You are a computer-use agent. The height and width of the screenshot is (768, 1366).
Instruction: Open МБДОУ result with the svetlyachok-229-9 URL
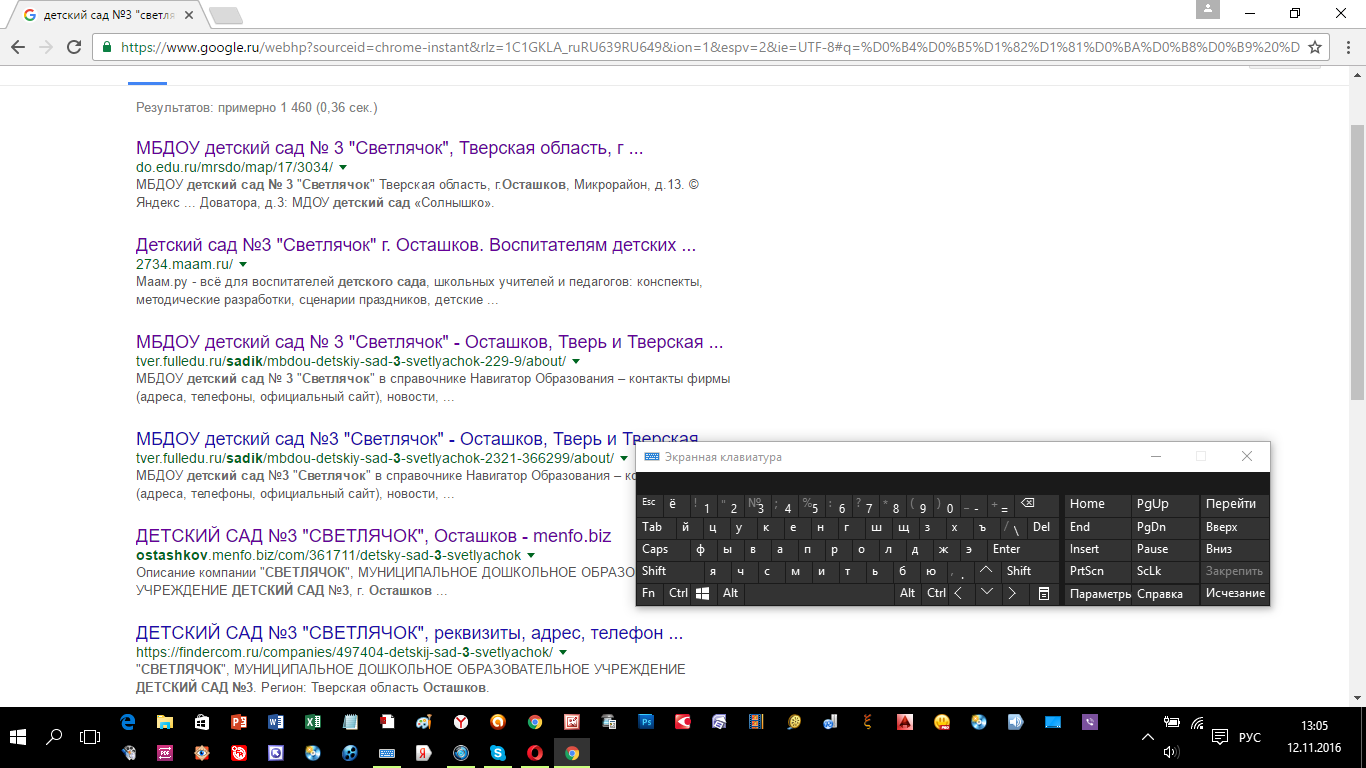tap(429, 342)
